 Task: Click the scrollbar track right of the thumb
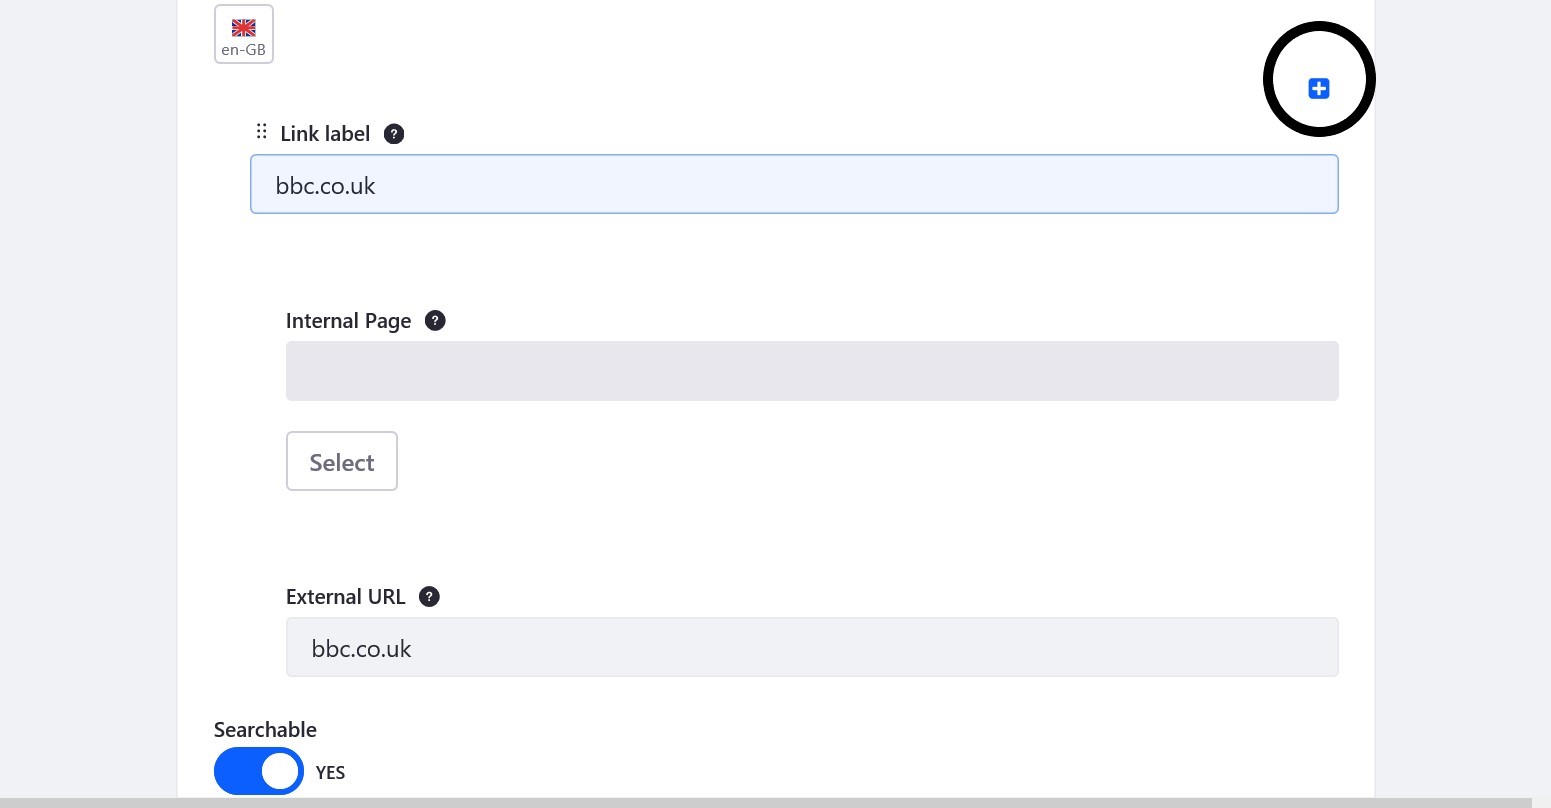coord(1541,803)
